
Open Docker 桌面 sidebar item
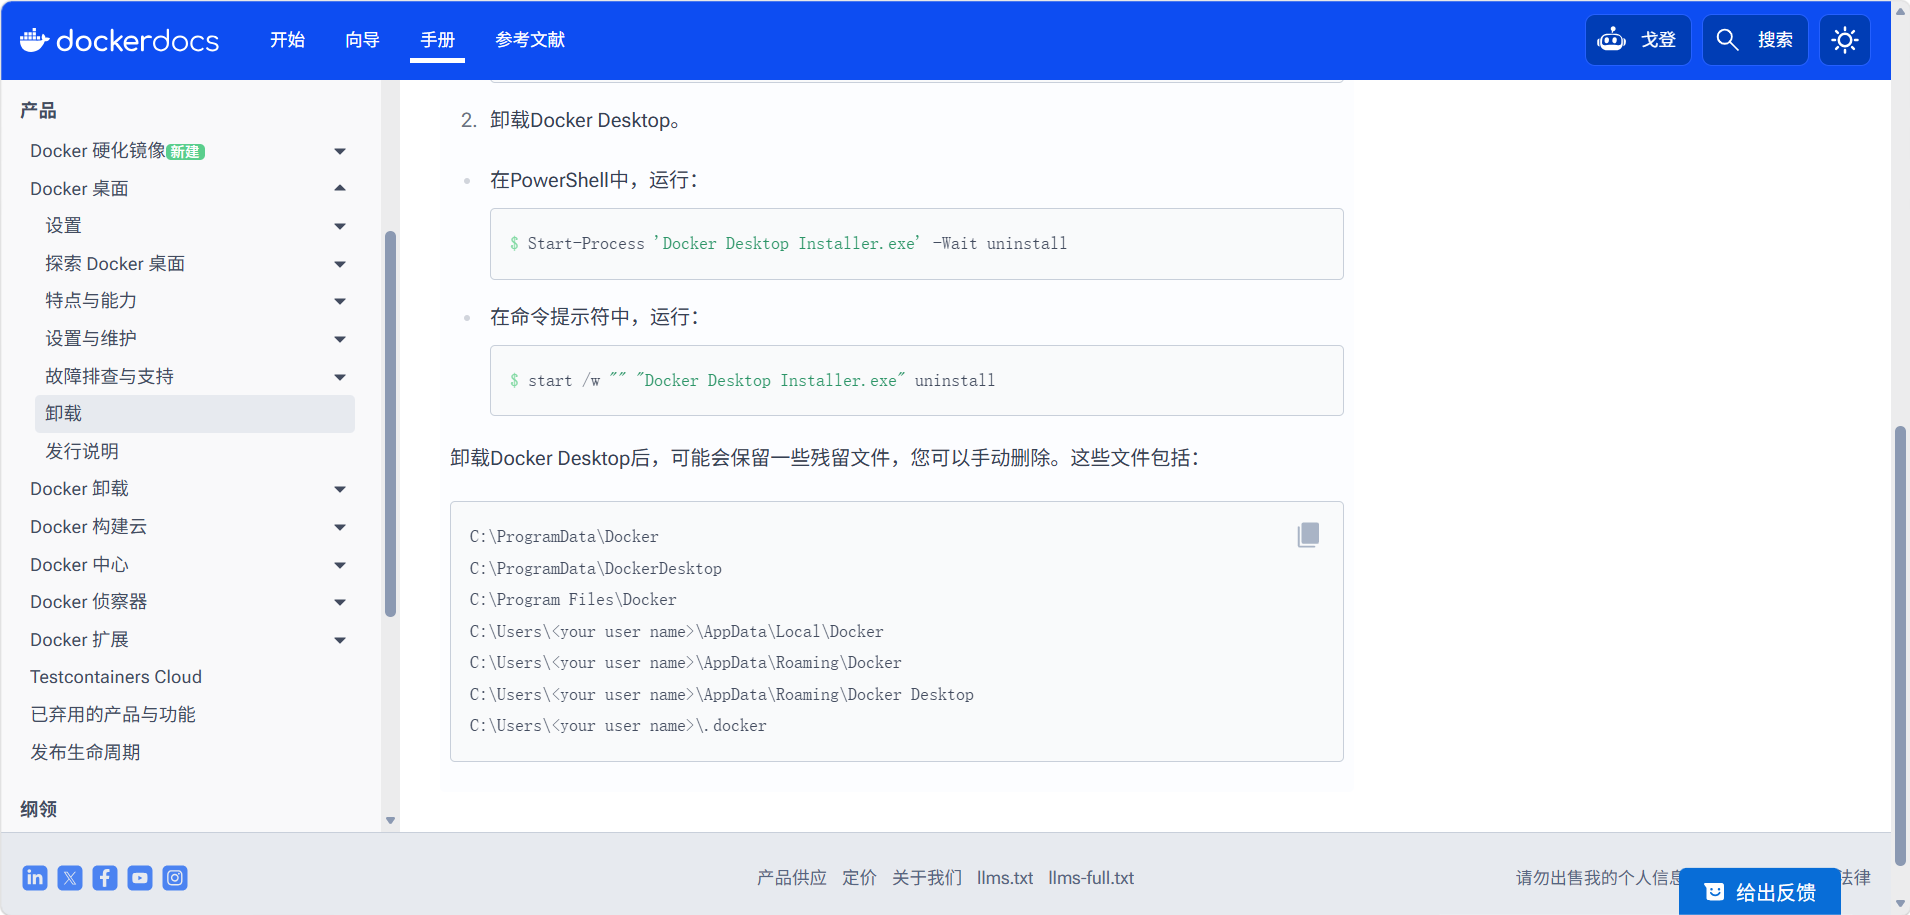pyautogui.click(x=79, y=188)
